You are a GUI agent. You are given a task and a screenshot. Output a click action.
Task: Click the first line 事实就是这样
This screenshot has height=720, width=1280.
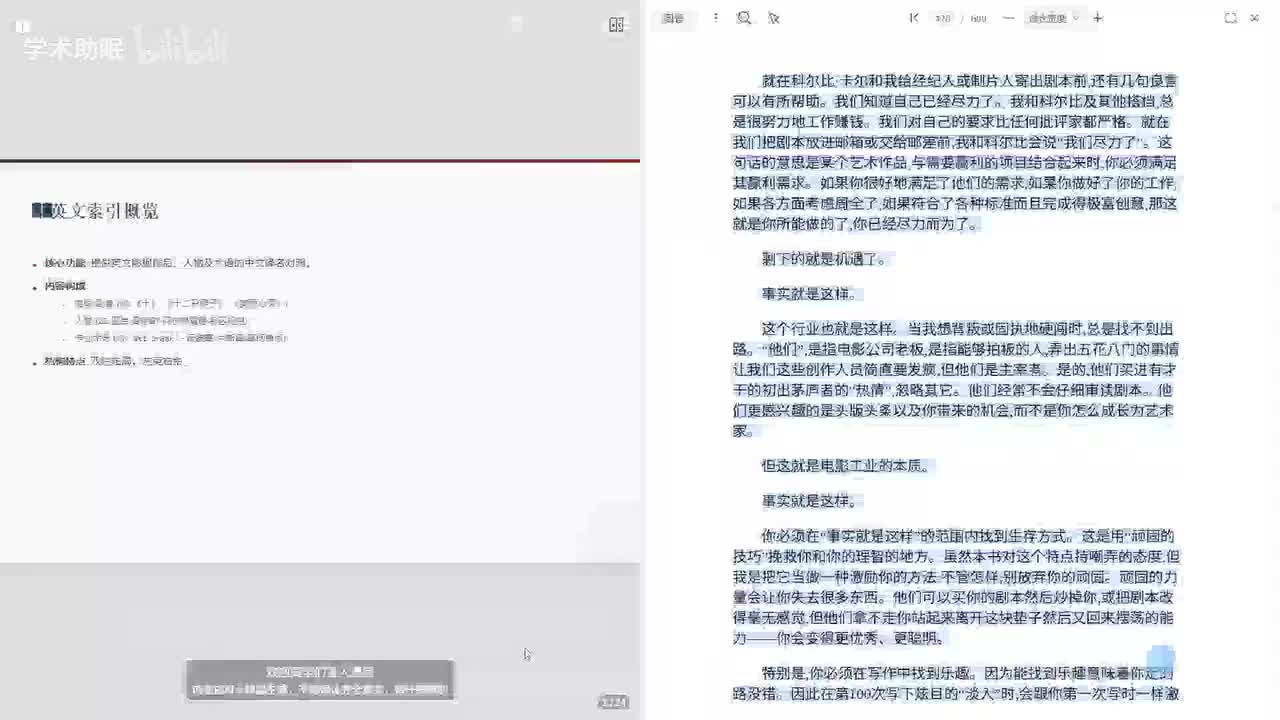point(811,294)
